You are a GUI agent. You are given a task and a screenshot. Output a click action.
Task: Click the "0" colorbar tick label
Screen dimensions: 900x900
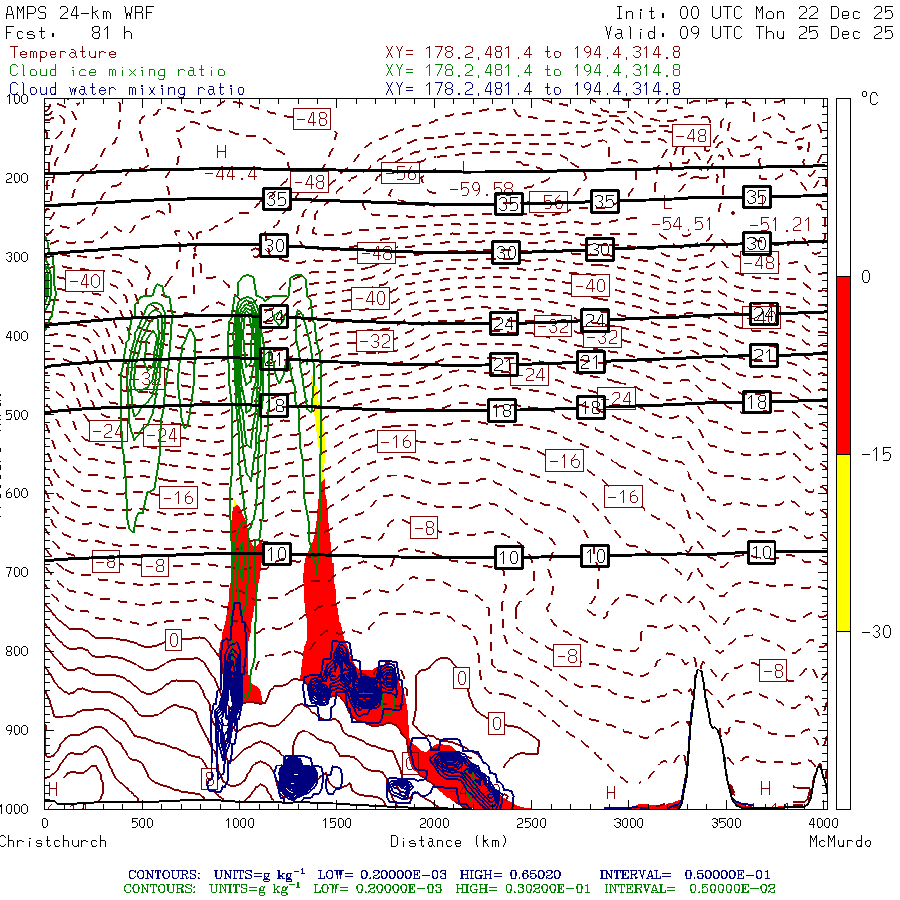point(866,277)
